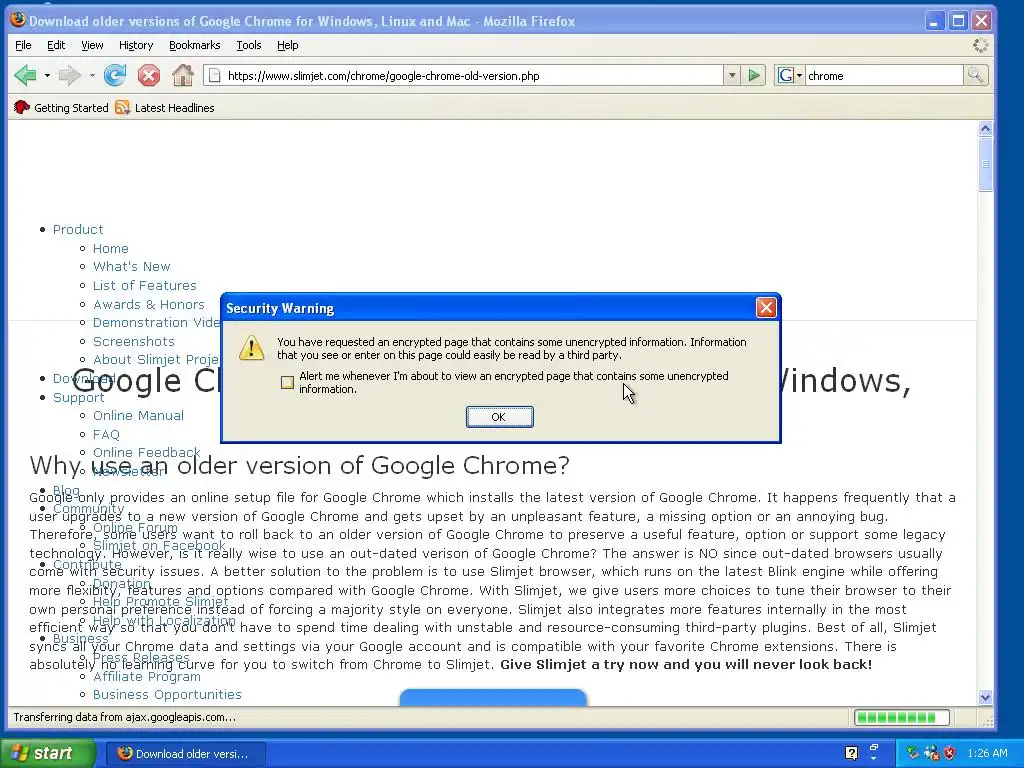Click the warning triangle icon in dialog

[251, 348]
